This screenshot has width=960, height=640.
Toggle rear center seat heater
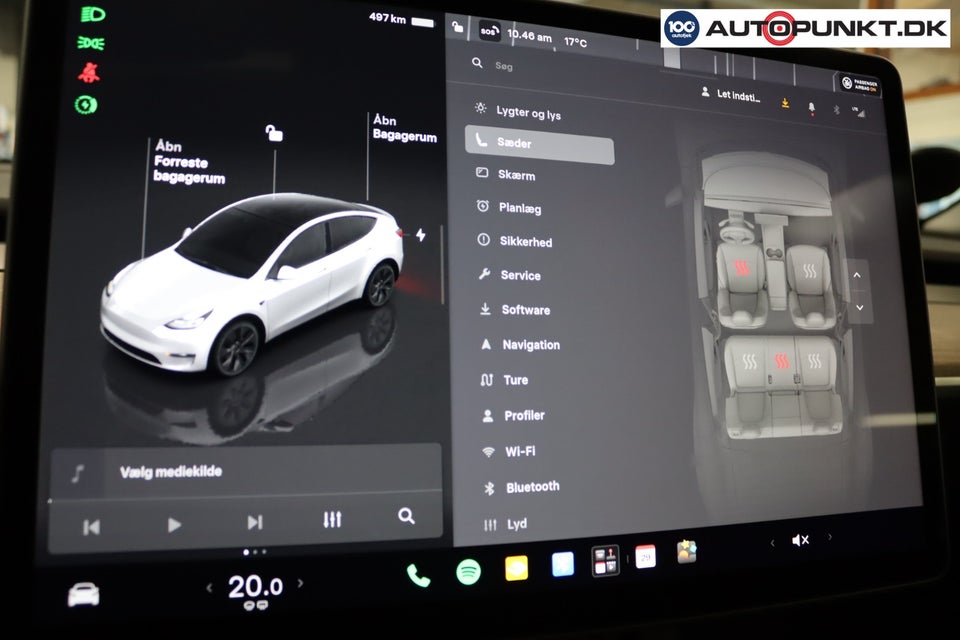click(781, 361)
